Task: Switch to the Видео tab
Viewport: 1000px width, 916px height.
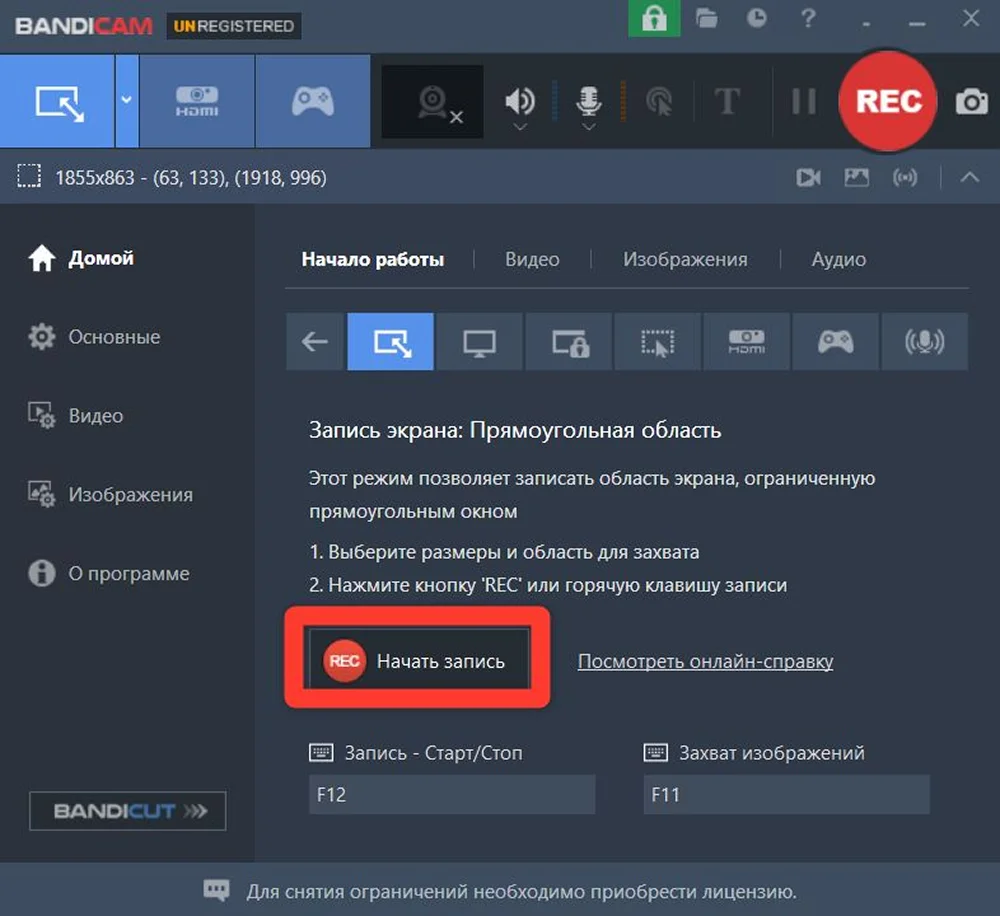Action: click(531, 259)
